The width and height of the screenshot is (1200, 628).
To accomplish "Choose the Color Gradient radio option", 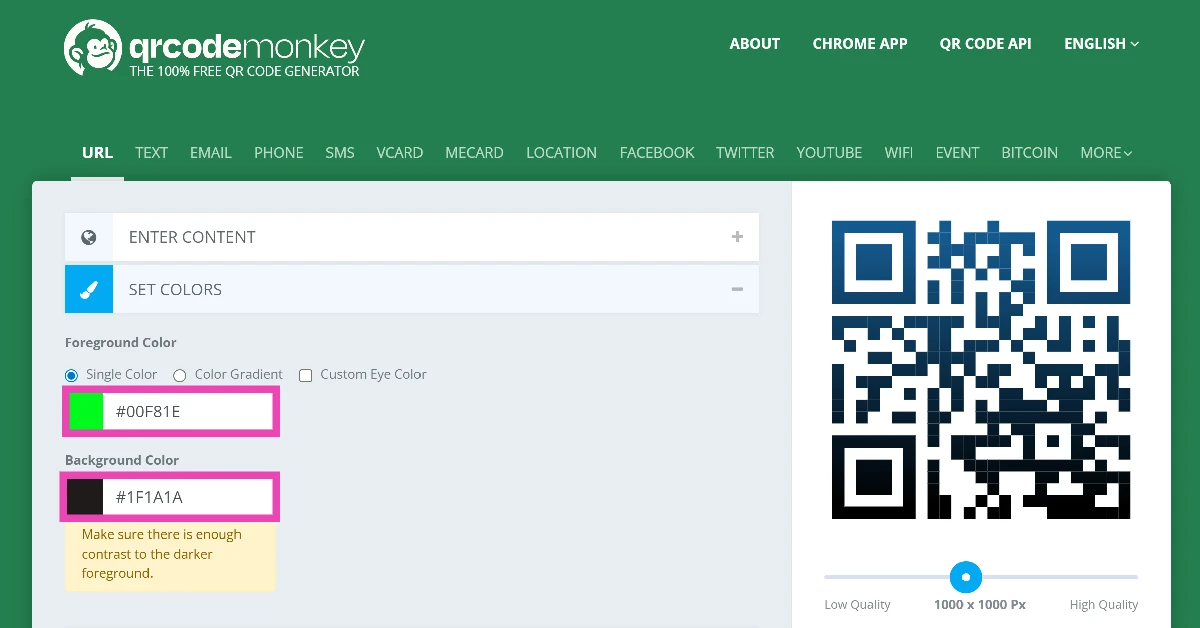I will click(x=180, y=375).
